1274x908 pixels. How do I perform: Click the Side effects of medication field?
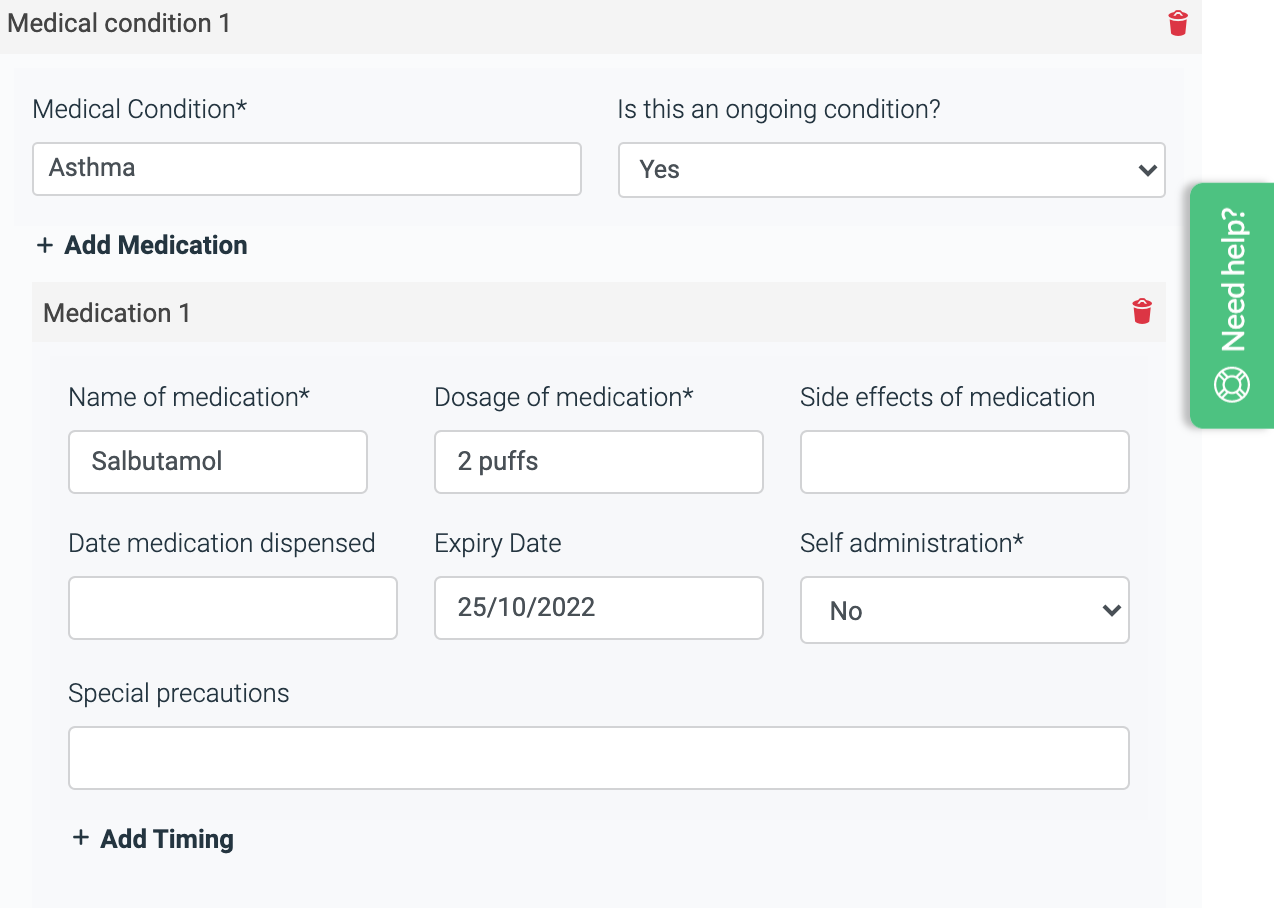964,462
